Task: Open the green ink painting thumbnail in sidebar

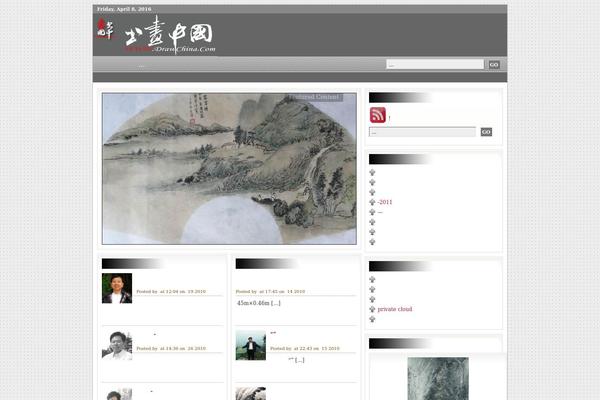Action: tap(438, 379)
